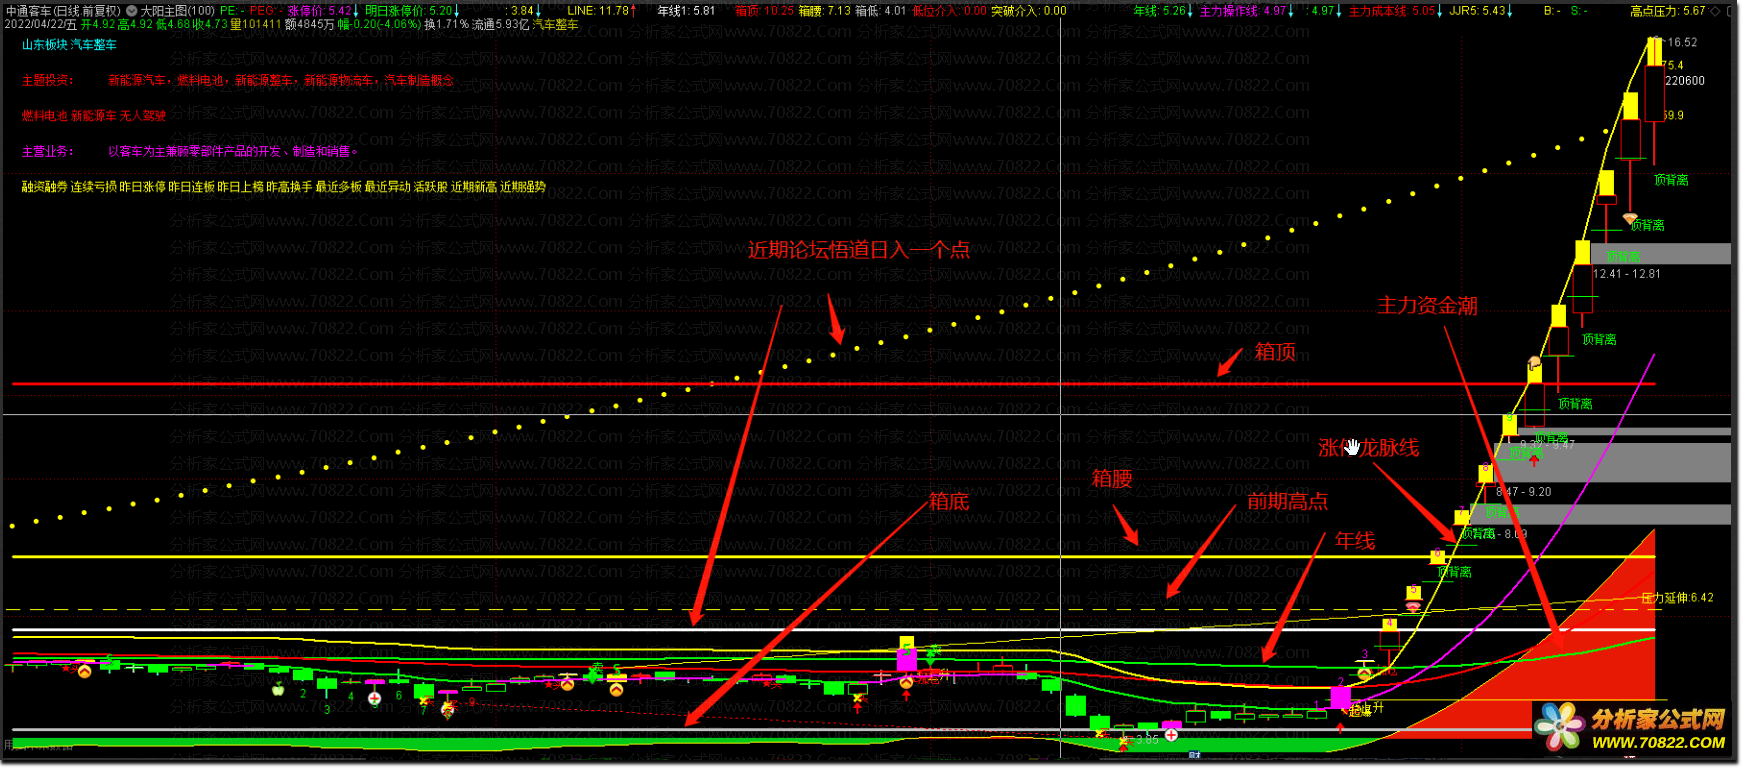
Task: Click the 压力延伸:6.42 label
Action: point(1677,598)
